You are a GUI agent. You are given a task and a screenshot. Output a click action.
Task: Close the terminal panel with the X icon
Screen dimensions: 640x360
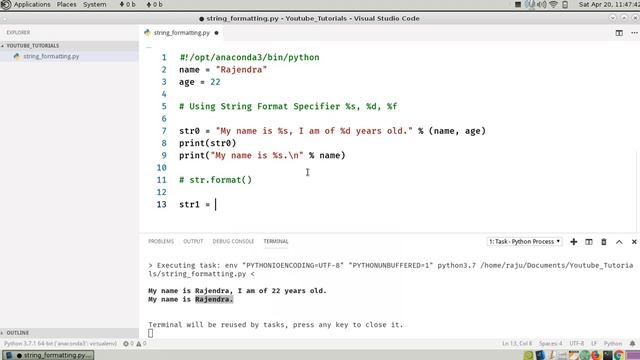pyautogui.click(x=634, y=242)
